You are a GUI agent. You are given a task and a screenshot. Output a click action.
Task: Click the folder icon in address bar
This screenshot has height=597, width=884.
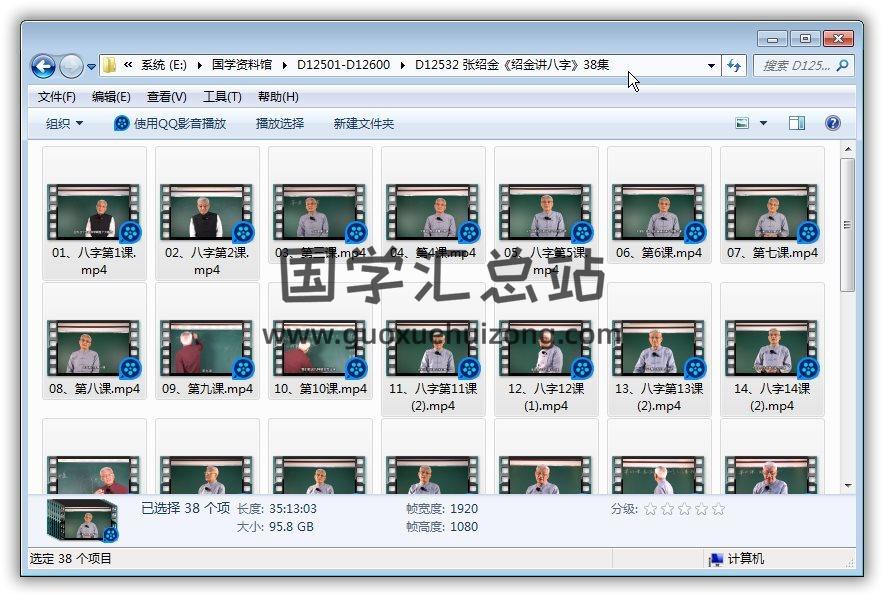tap(109, 66)
